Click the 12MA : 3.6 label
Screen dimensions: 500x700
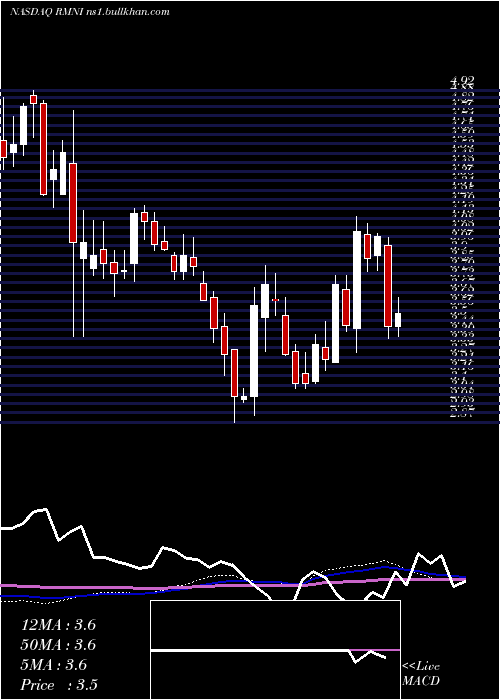tap(58, 625)
